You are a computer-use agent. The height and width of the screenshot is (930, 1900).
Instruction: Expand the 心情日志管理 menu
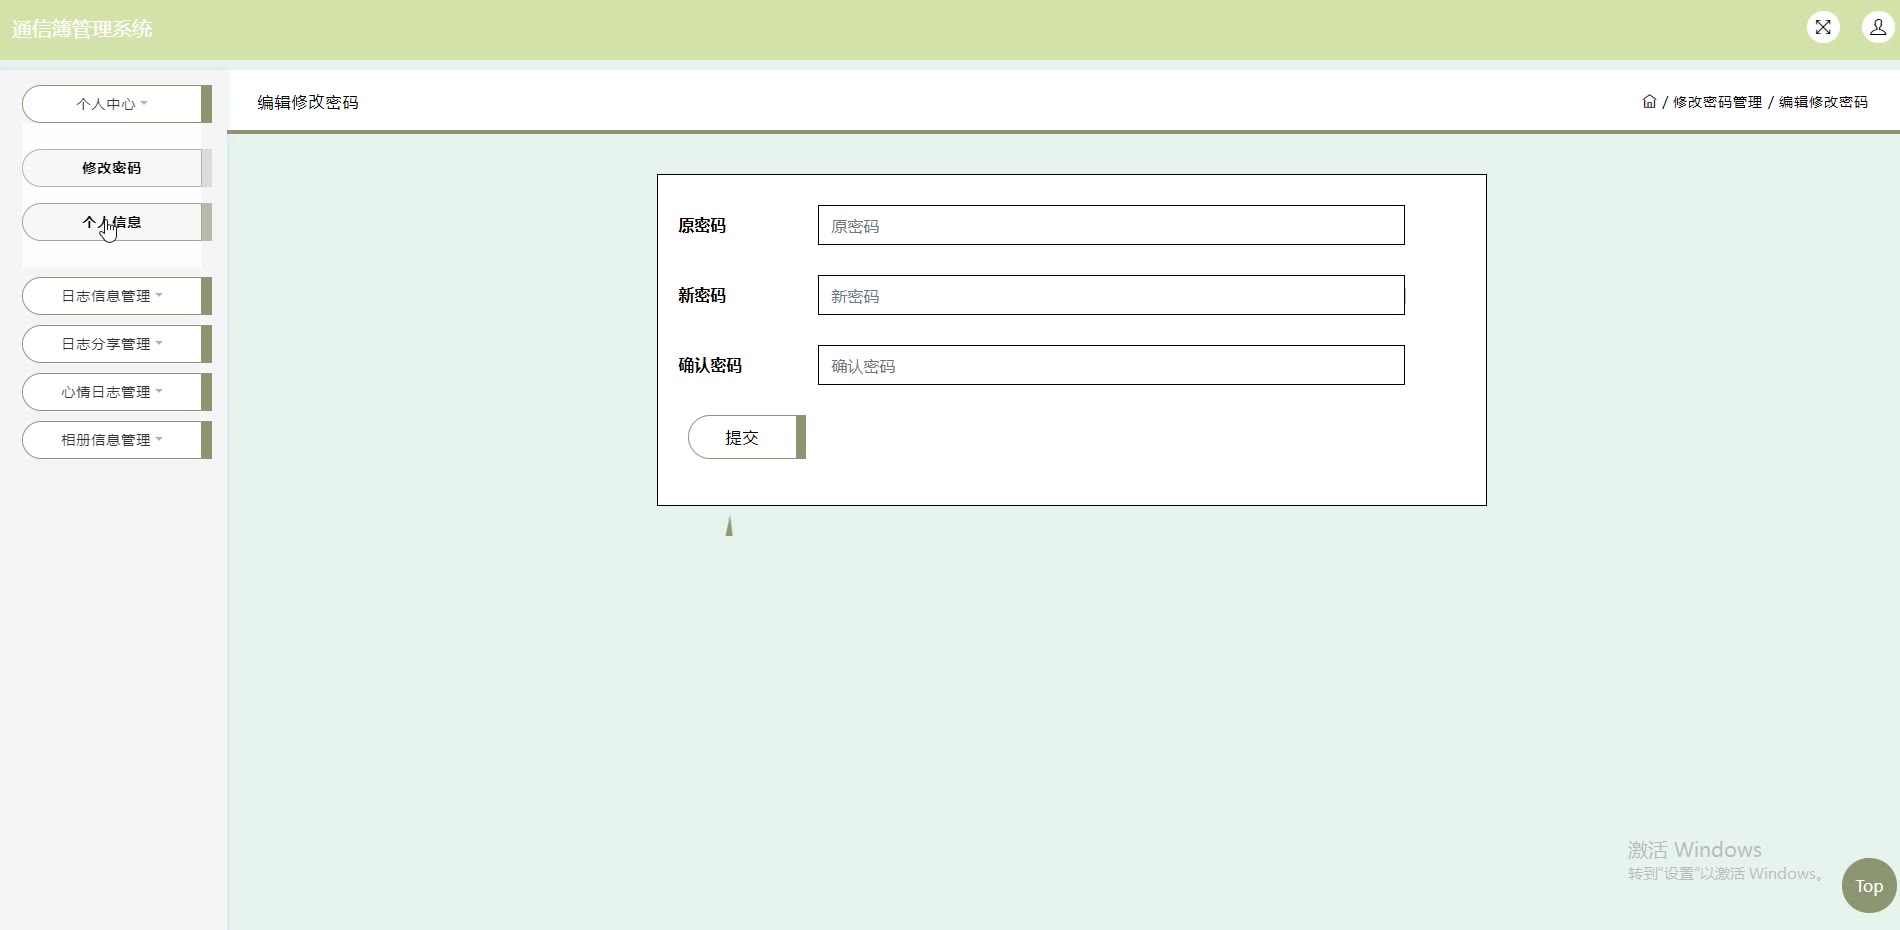[x=117, y=392]
